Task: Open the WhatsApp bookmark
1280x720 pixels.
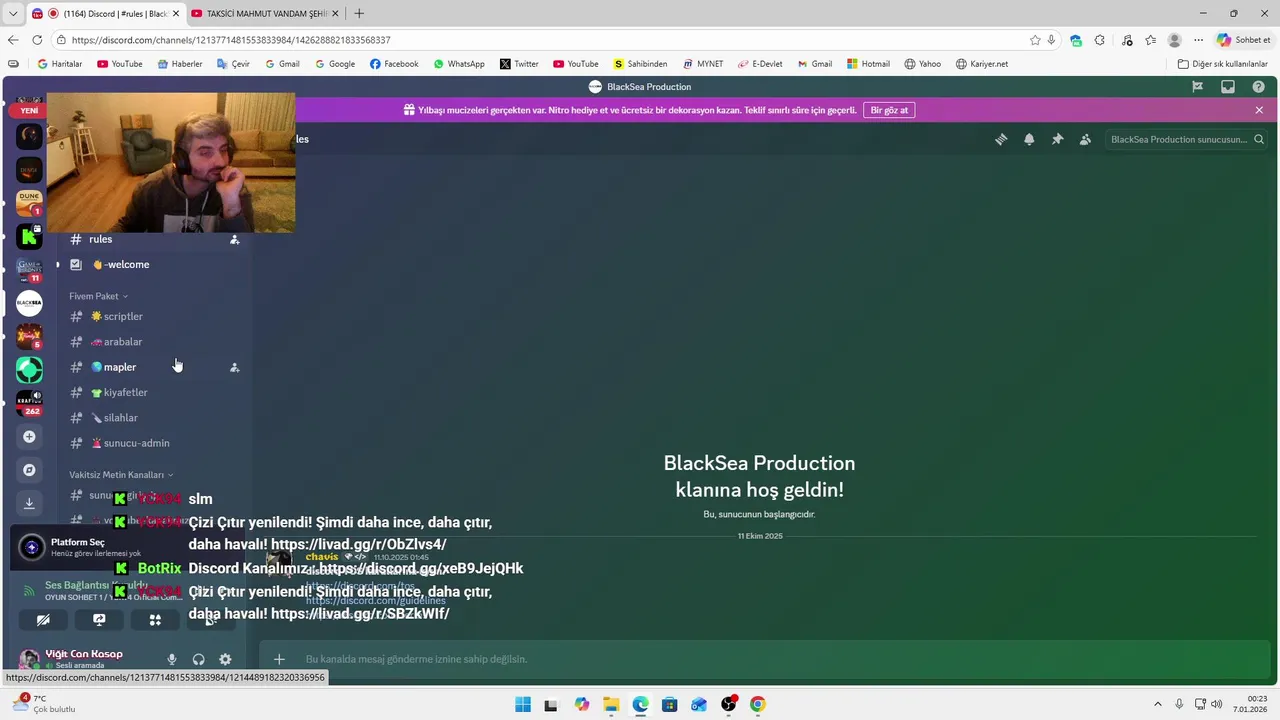Action: point(459,64)
